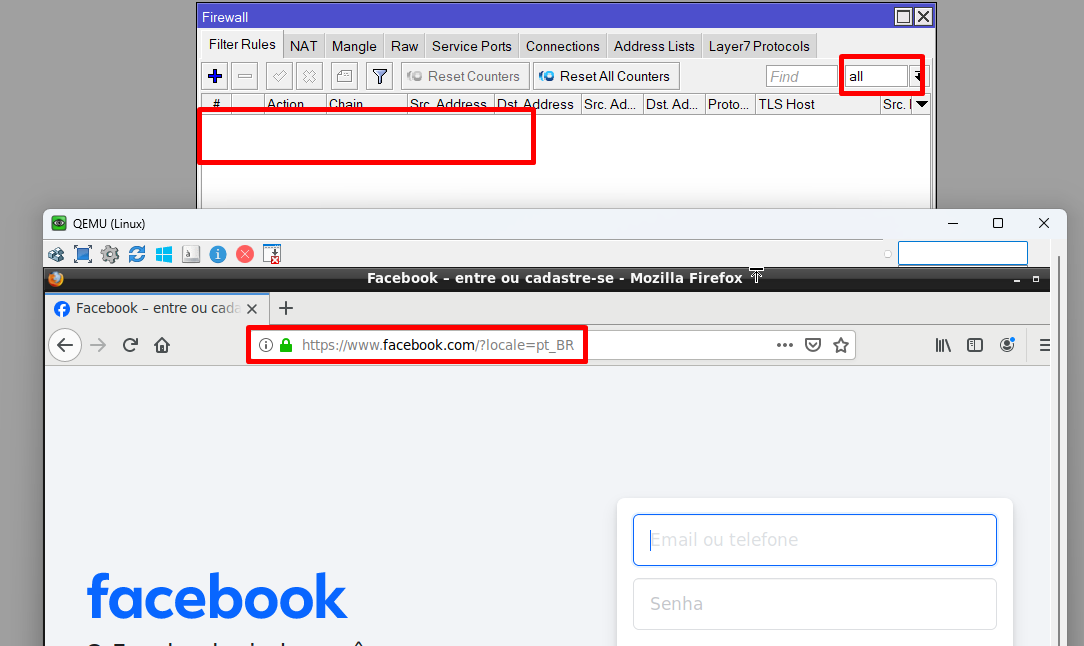Click the Find field in Firewall

(802, 76)
